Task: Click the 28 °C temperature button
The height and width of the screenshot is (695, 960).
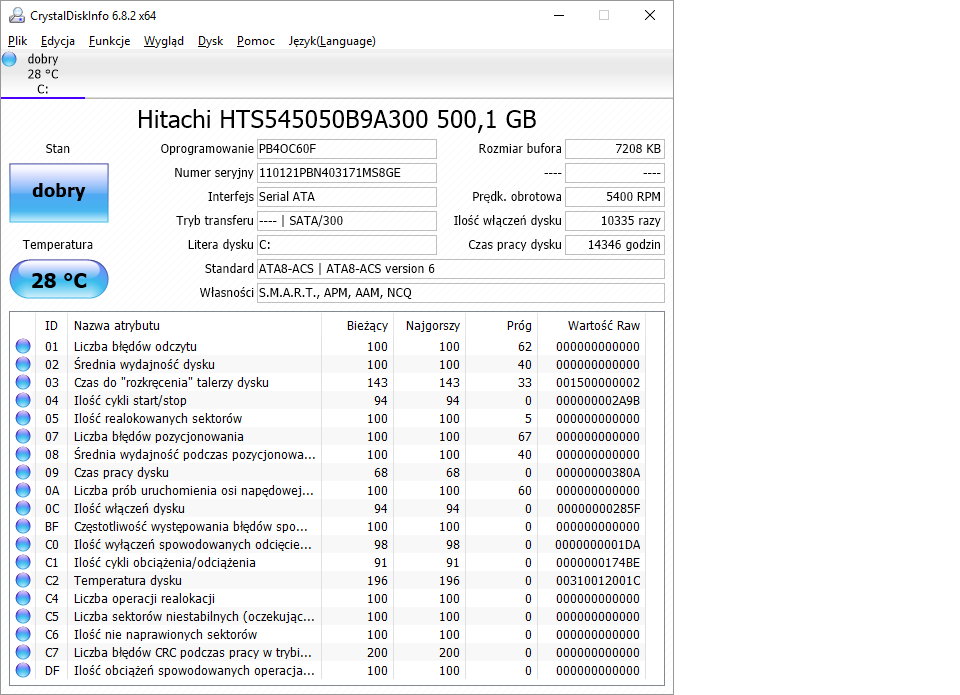Action: click(x=59, y=279)
